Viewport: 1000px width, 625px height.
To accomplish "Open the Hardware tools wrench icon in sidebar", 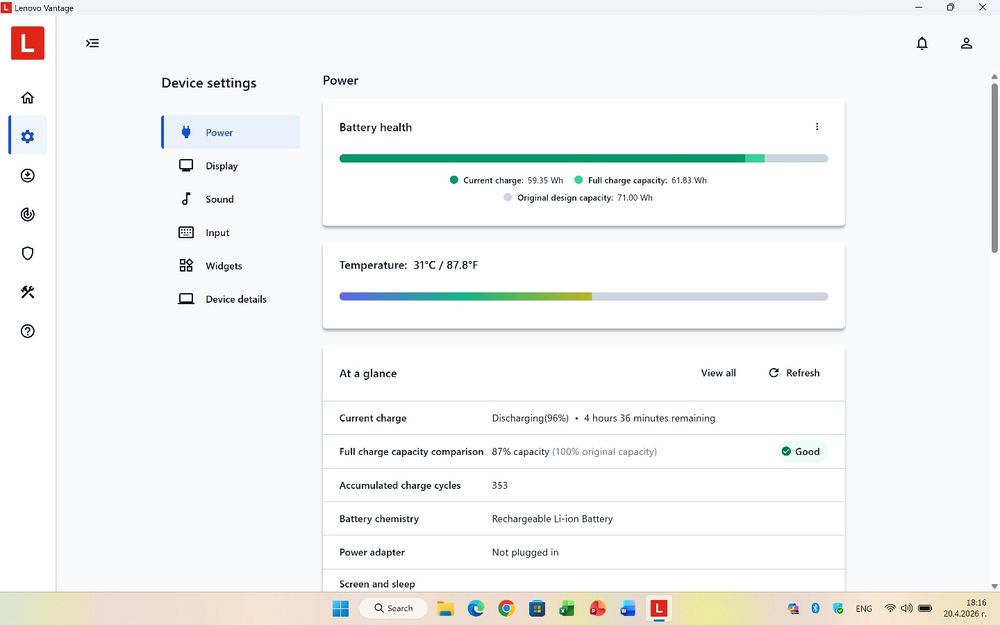I will 27,292.
